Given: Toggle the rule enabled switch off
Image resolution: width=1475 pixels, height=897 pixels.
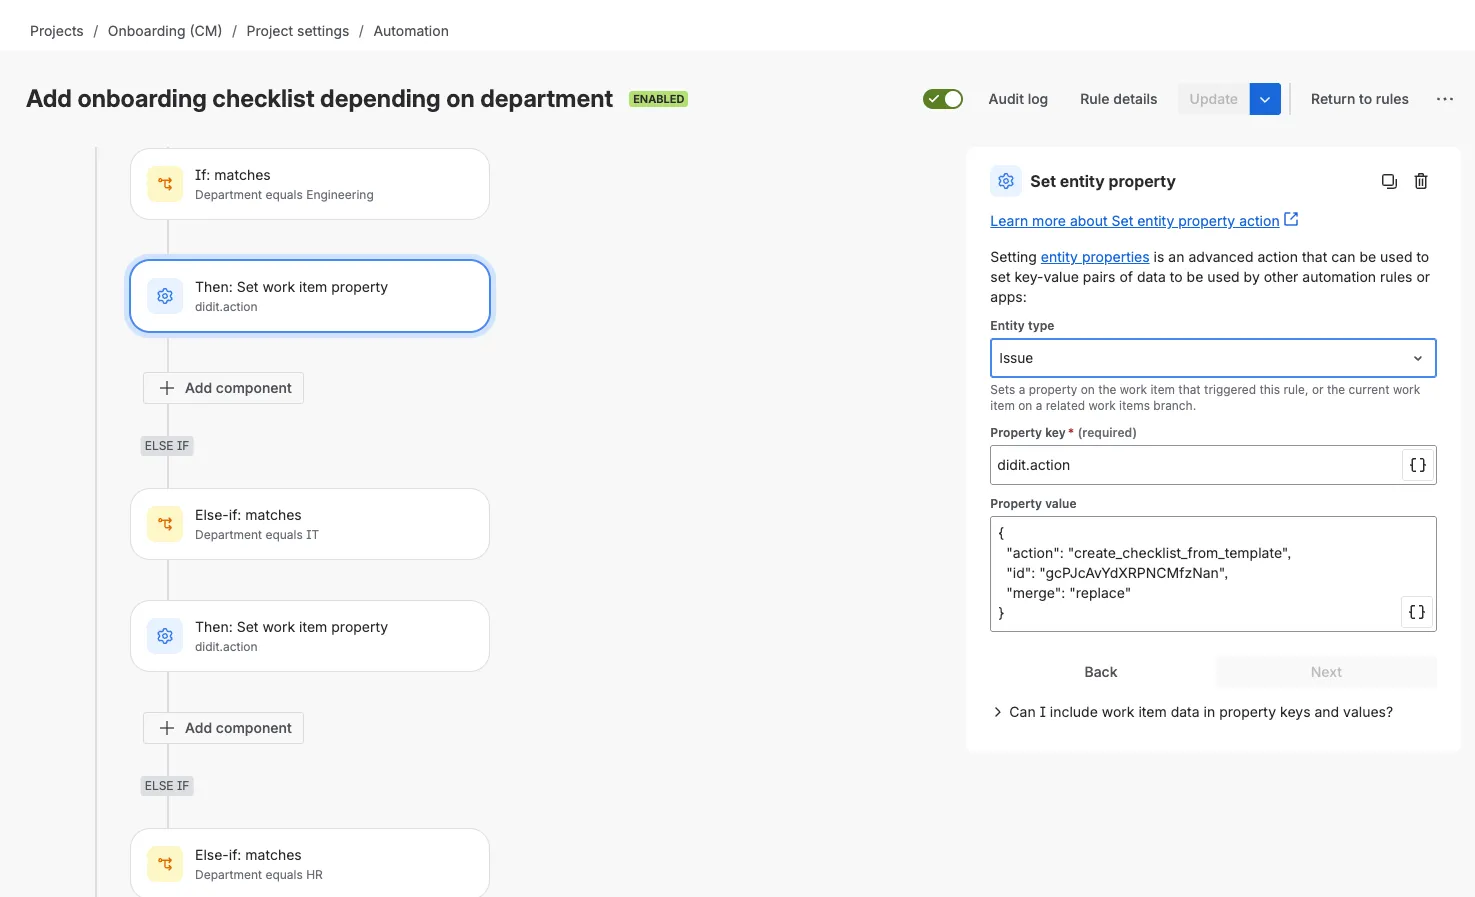Looking at the screenshot, I should [x=943, y=99].
